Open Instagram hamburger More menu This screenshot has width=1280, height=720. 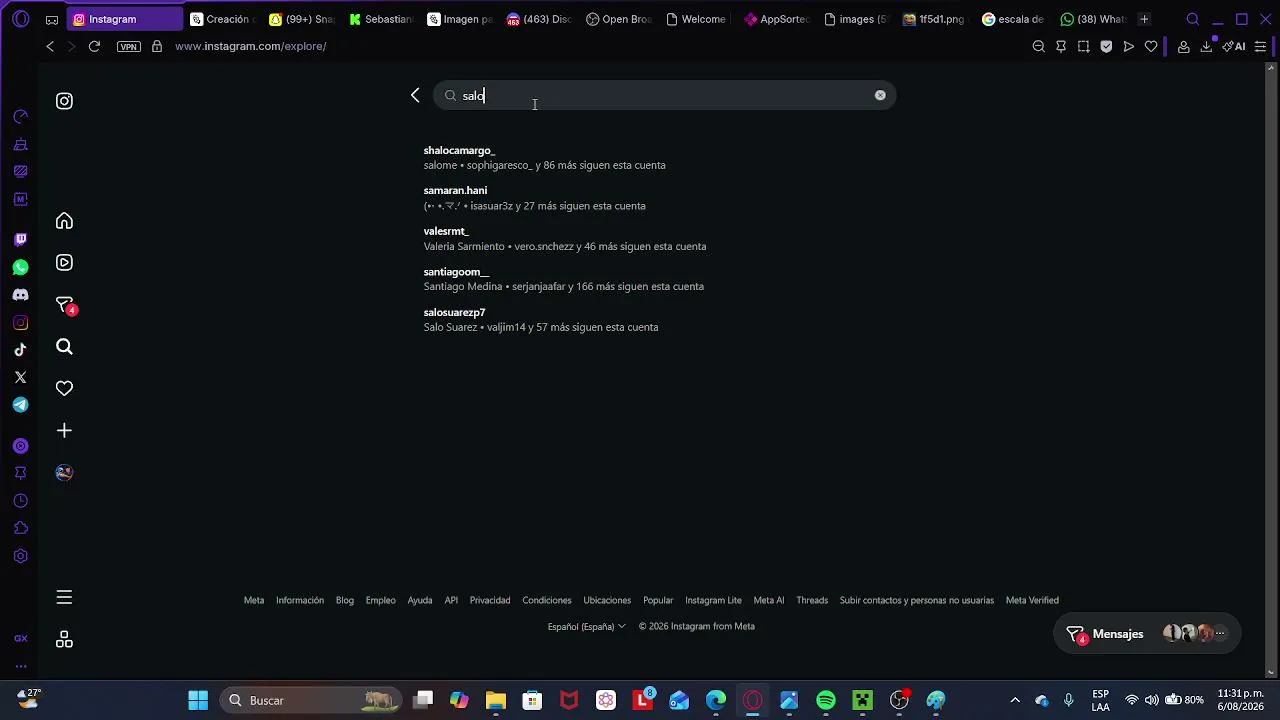(x=64, y=598)
